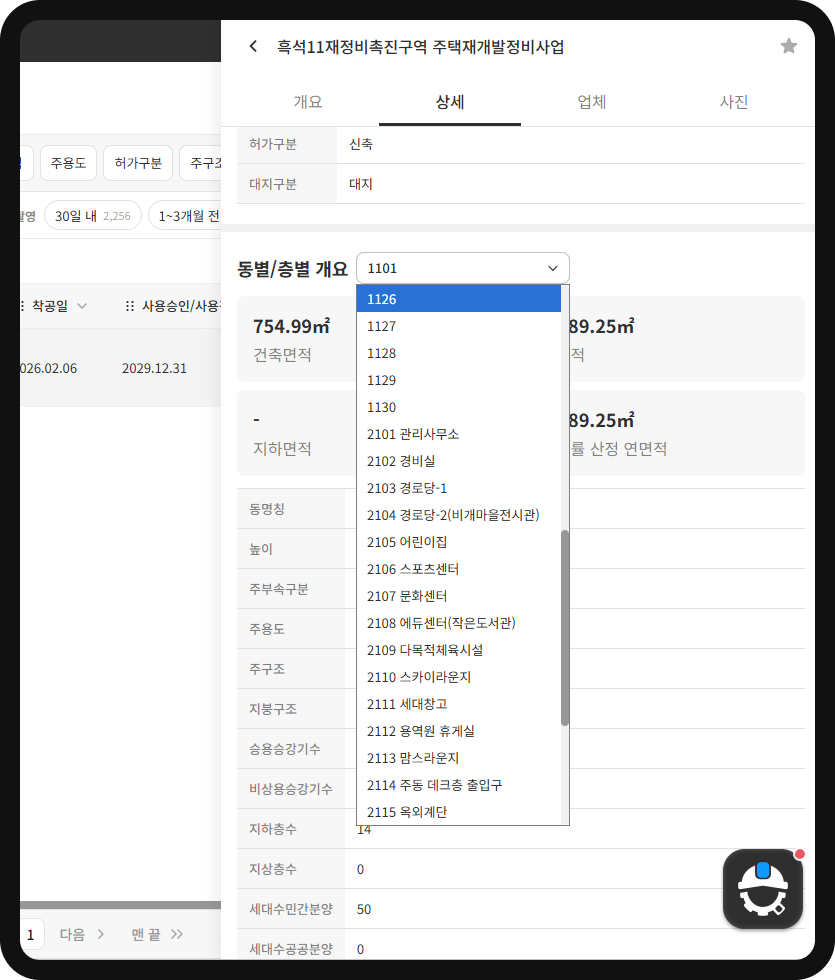
Task: Pick 2107 문화센터 option
Action: [x=459, y=596]
